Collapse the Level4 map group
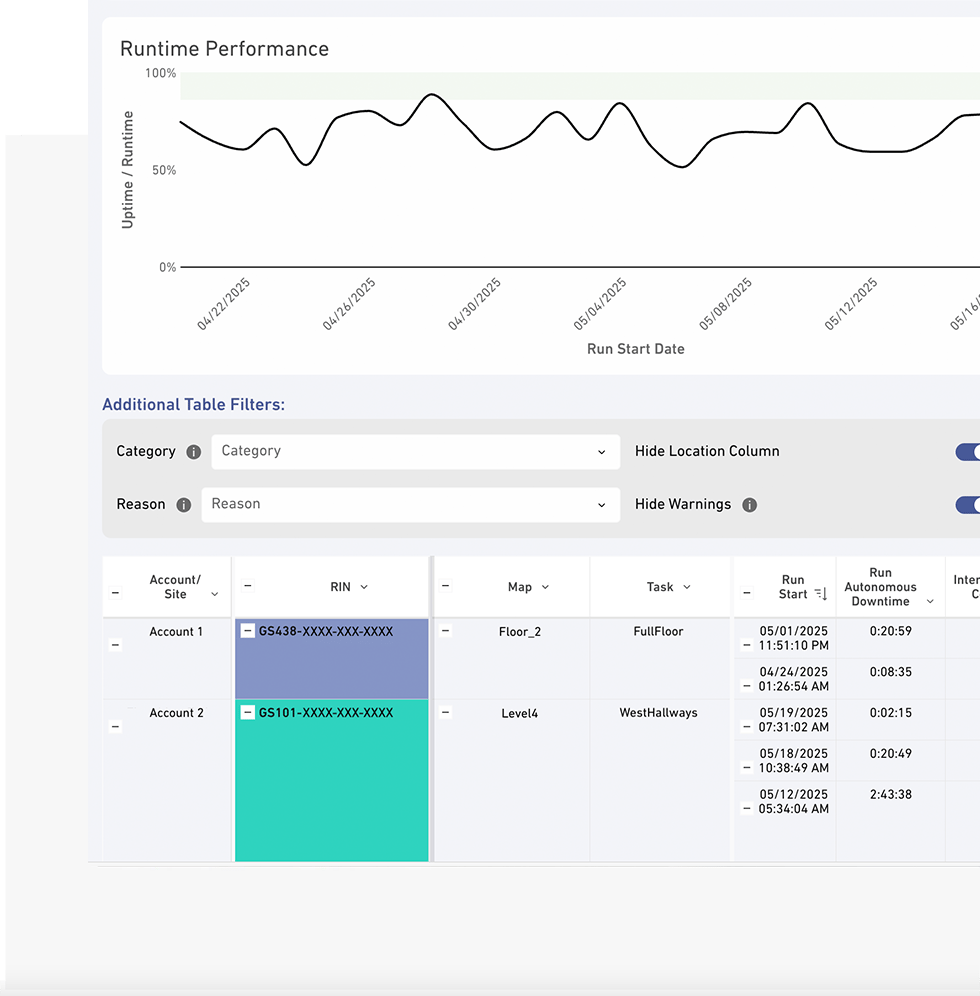Image resolution: width=980 pixels, height=996 pixels. (x=445, y=712)
